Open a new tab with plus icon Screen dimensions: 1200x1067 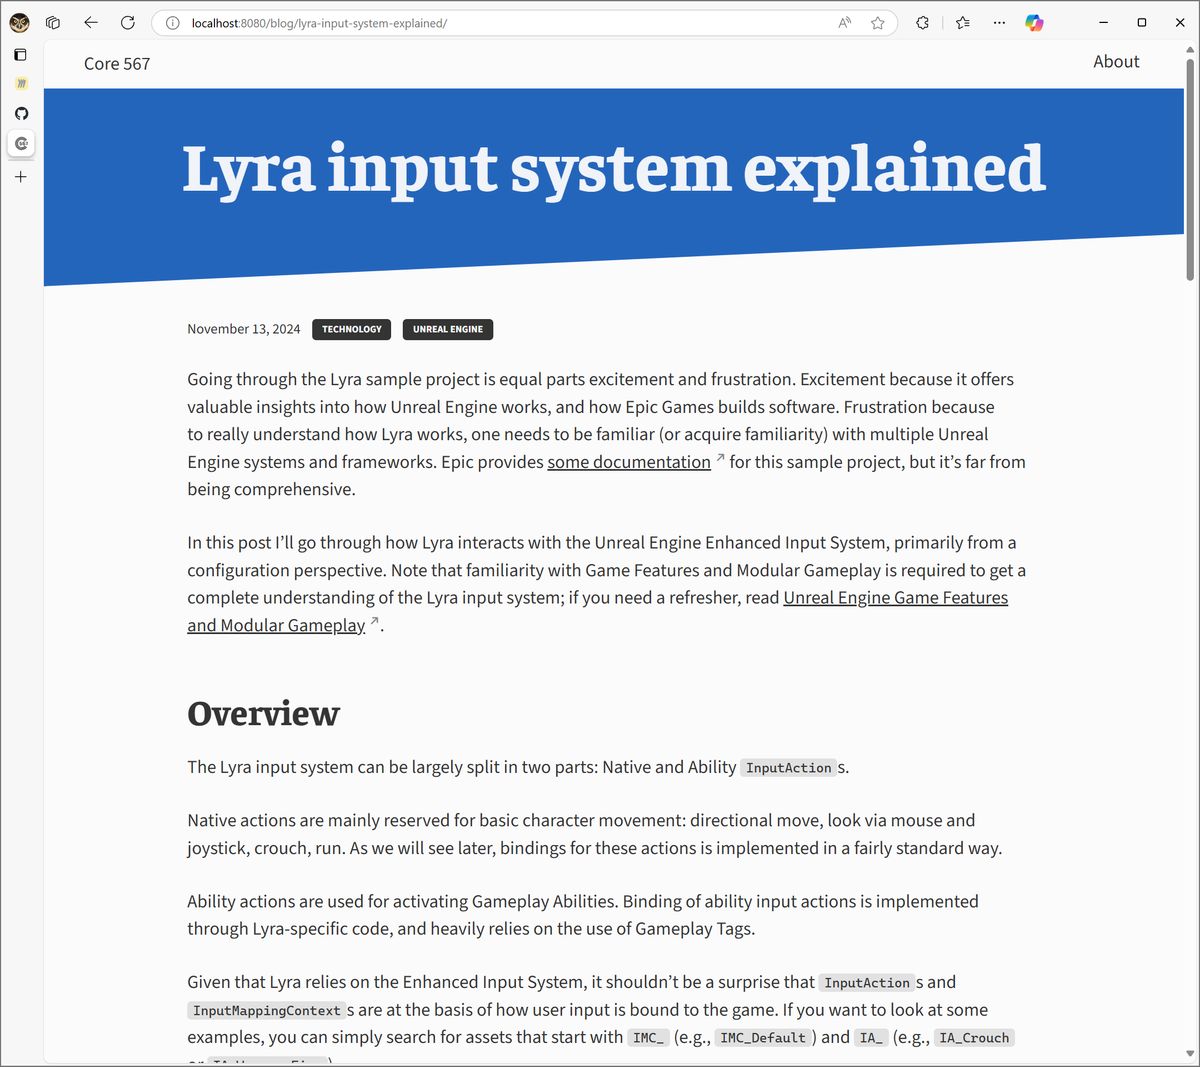point(21,177)
